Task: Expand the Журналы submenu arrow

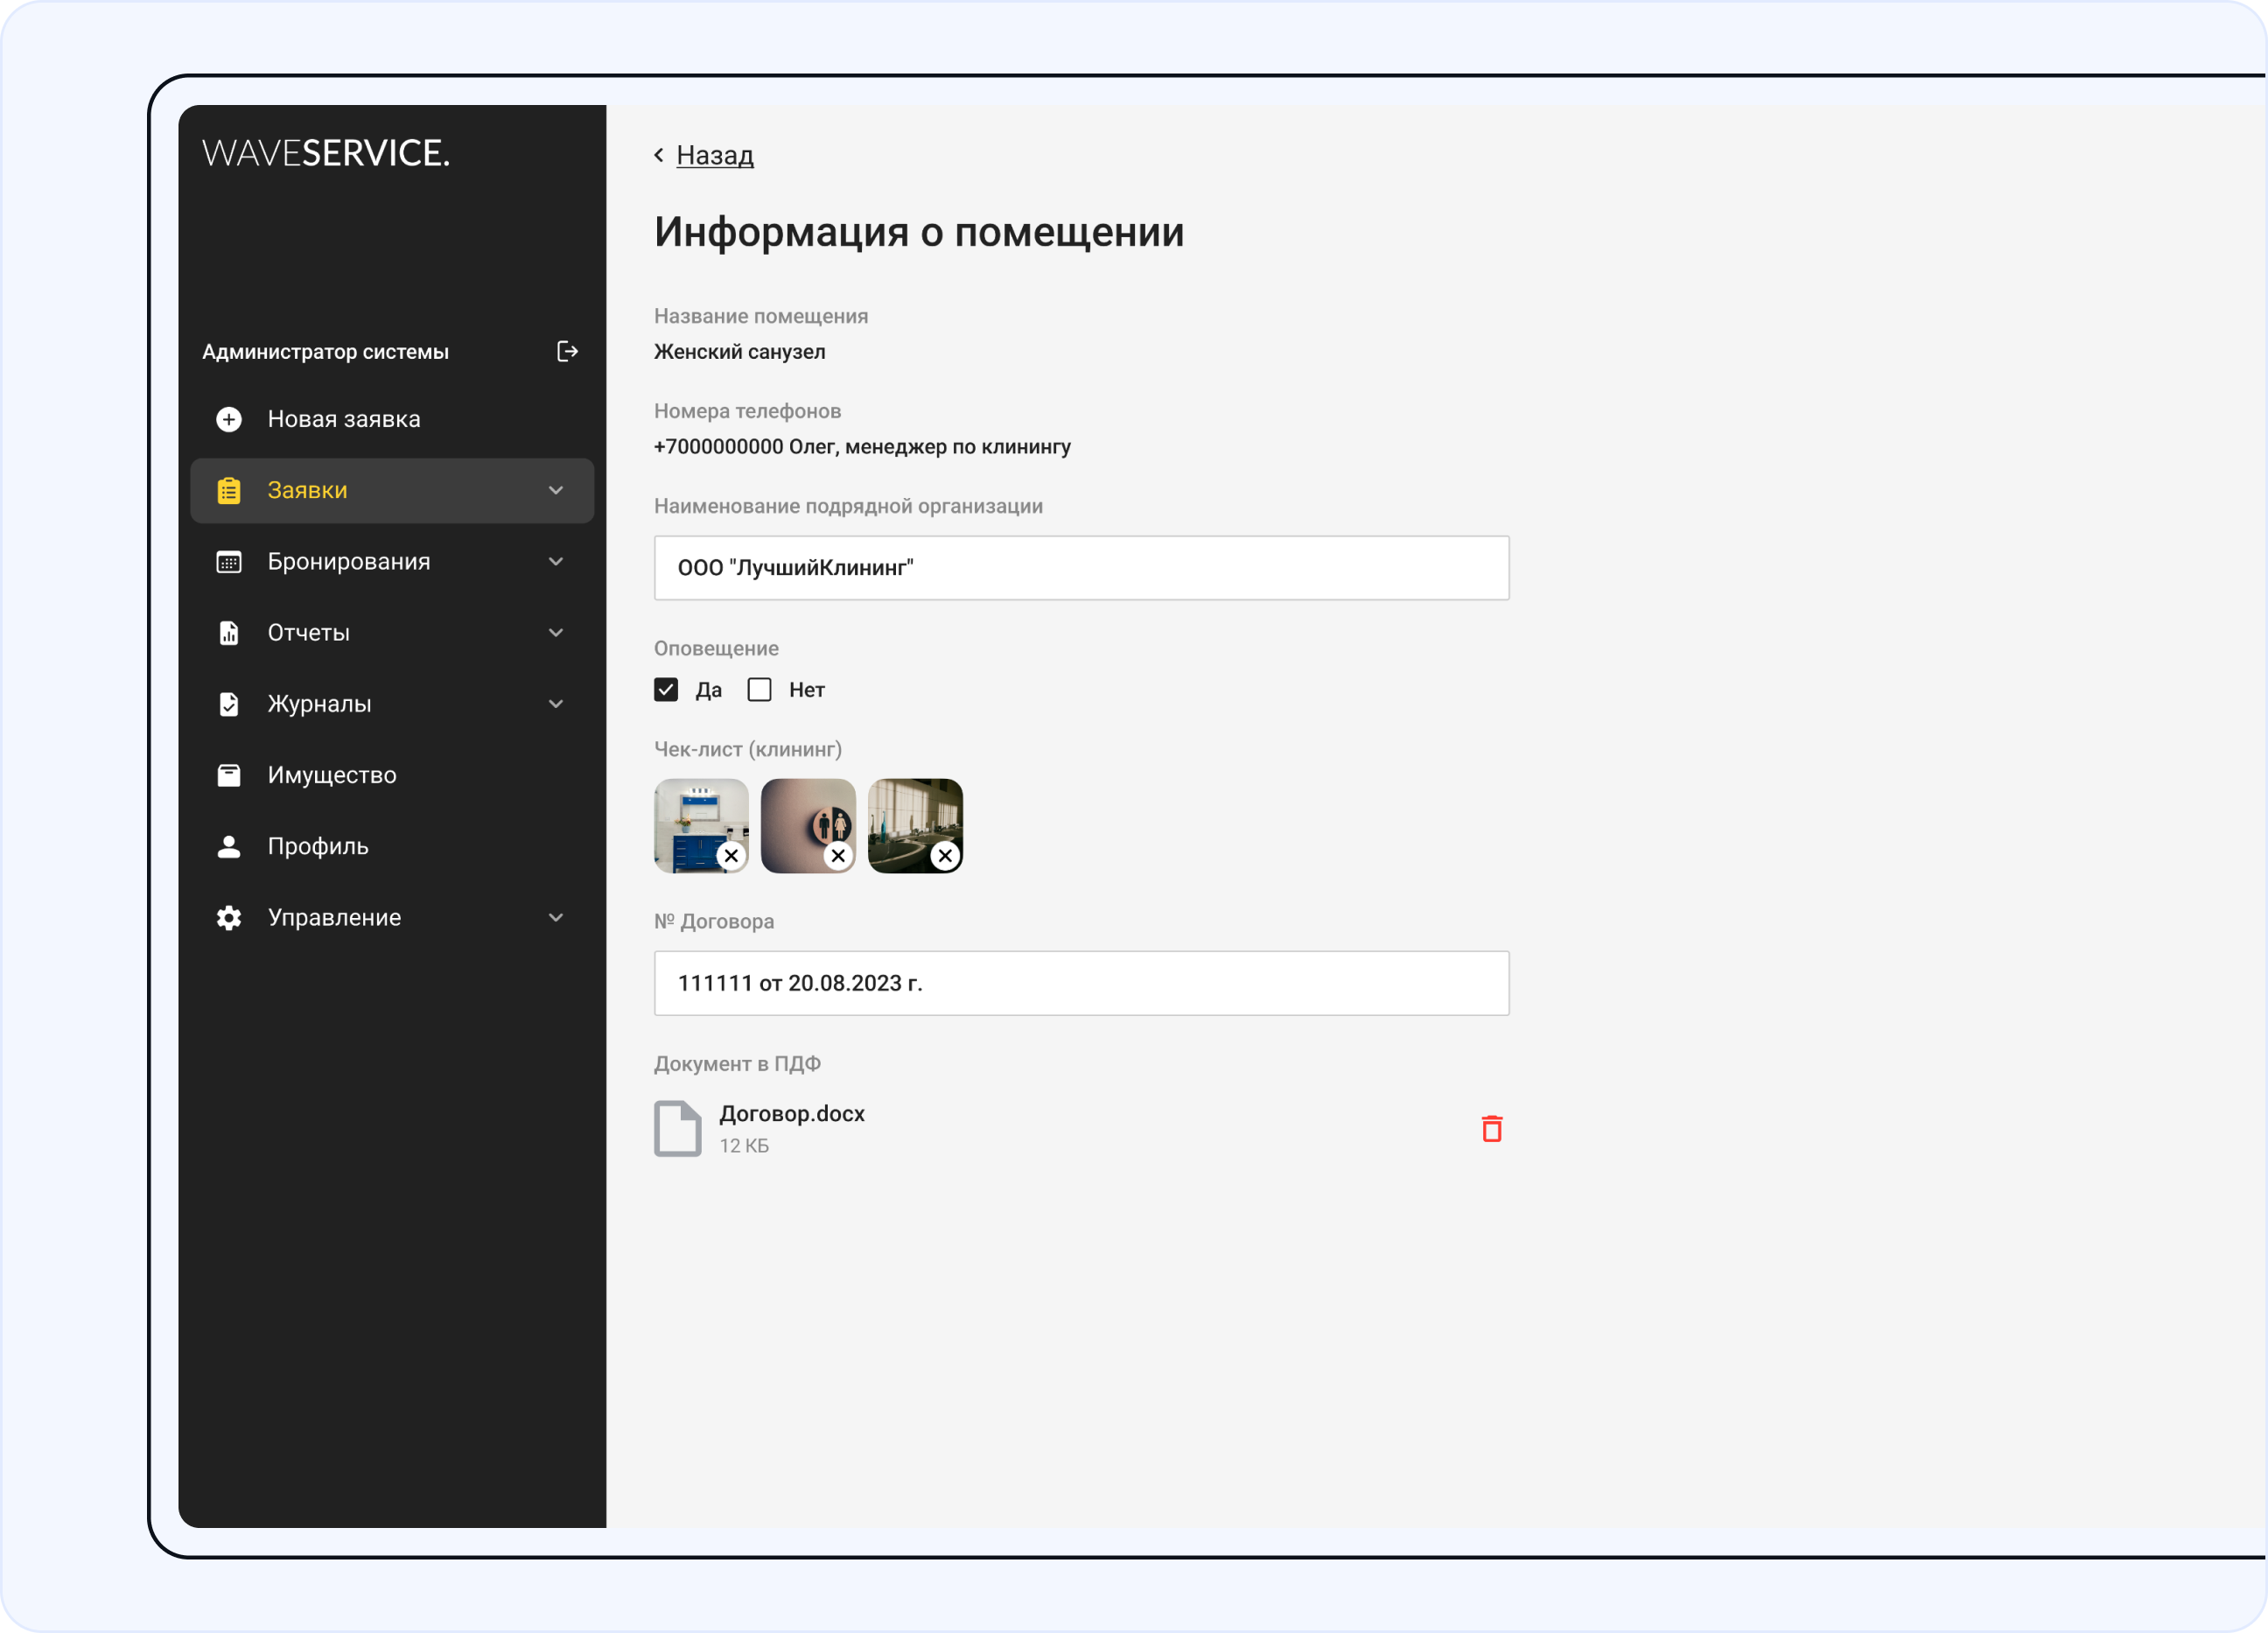Action: (x=556, y=704)
